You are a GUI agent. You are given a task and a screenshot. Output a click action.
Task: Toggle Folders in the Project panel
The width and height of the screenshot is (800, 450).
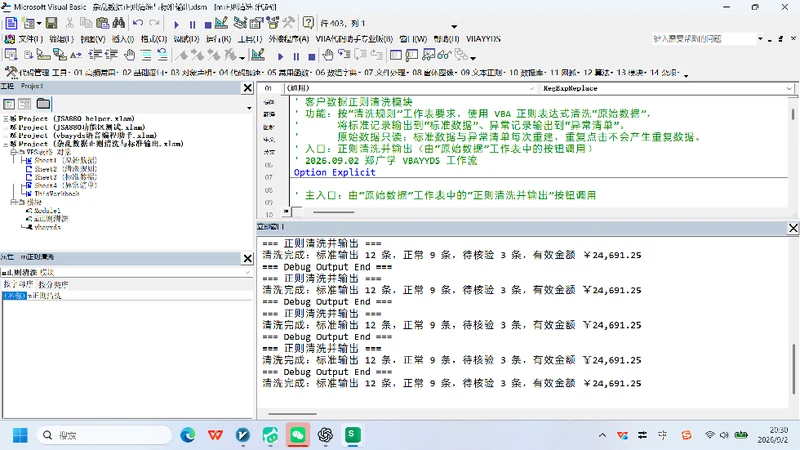(x=43, y=104)
